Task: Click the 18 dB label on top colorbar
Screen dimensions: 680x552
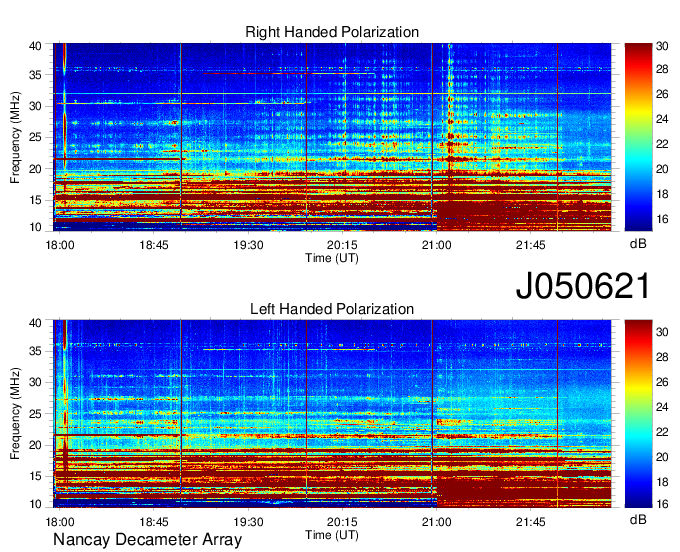Action: click(x=662, y=194)
